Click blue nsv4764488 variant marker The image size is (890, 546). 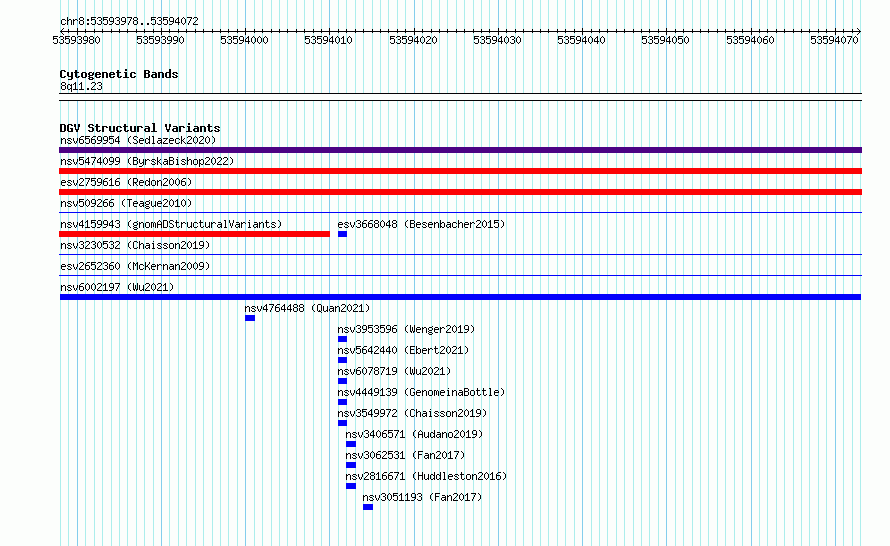coord(250,318)
